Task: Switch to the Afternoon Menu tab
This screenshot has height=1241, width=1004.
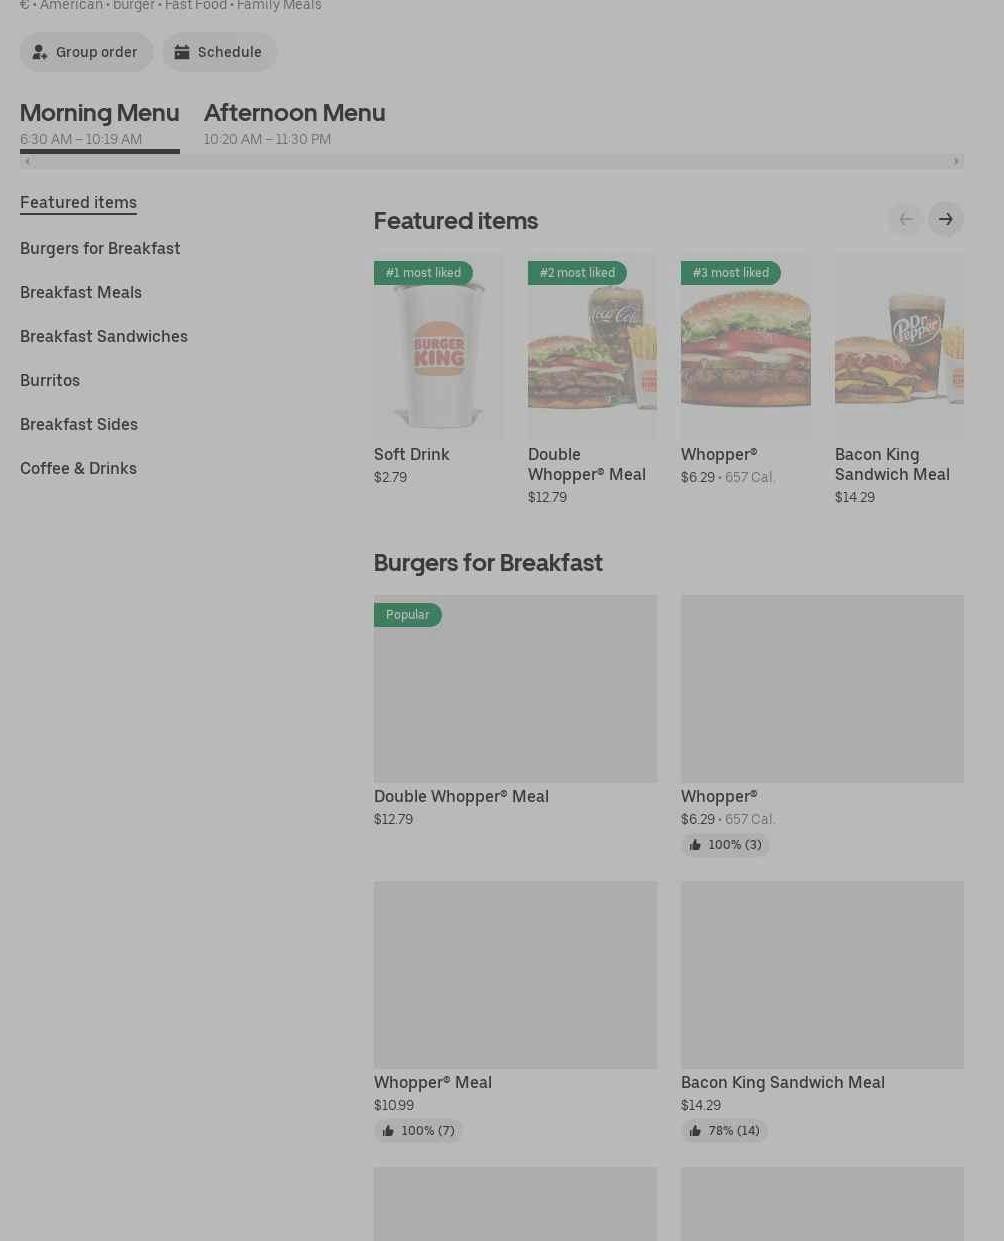Action: pyautogui.click(x=294, y=125)
